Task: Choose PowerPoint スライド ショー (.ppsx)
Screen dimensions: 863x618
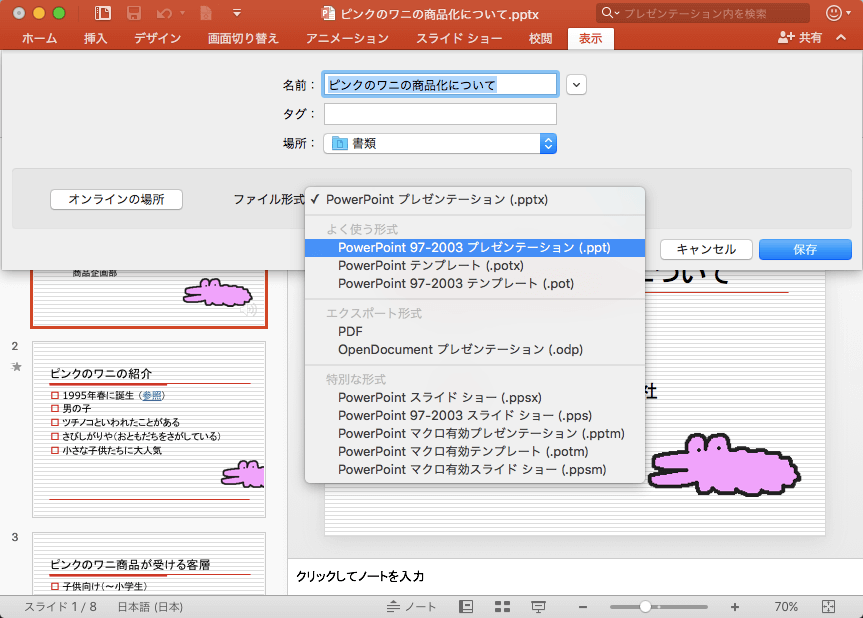Action: coord(475,397)
